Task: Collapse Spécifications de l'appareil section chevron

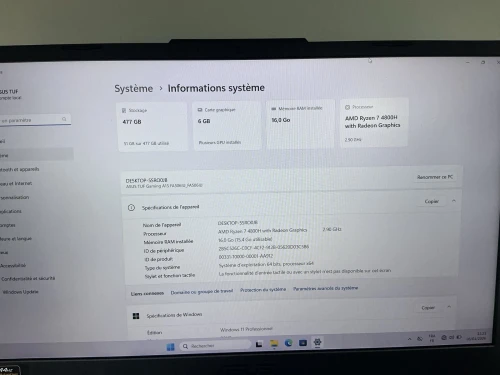Action: click(454, 201)
